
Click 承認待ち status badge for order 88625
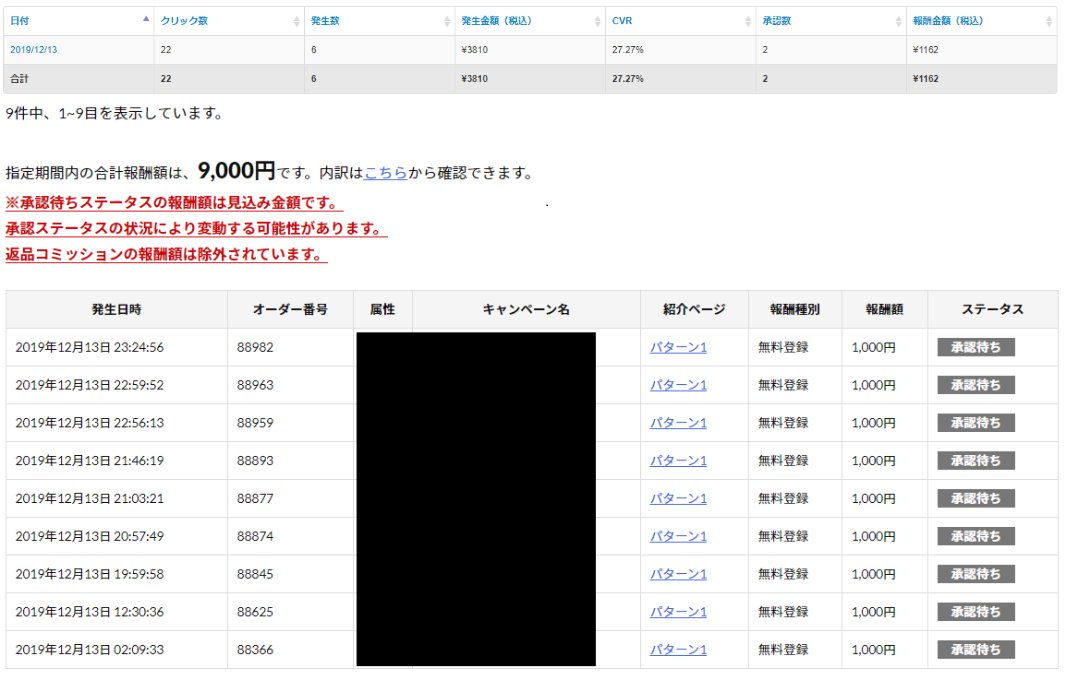click(x=976, y=611)
